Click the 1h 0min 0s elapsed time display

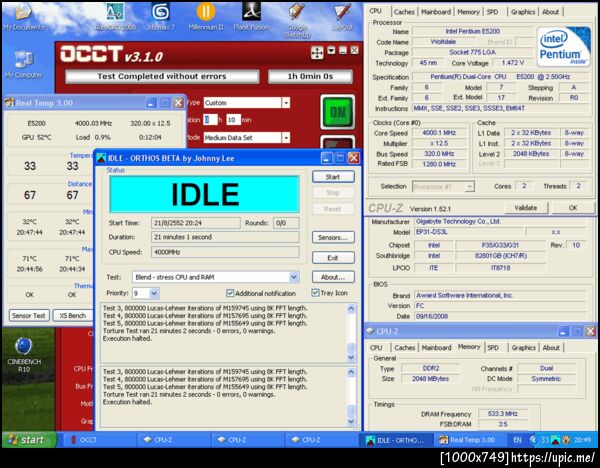pyautogui.click(x=310, y=76)
